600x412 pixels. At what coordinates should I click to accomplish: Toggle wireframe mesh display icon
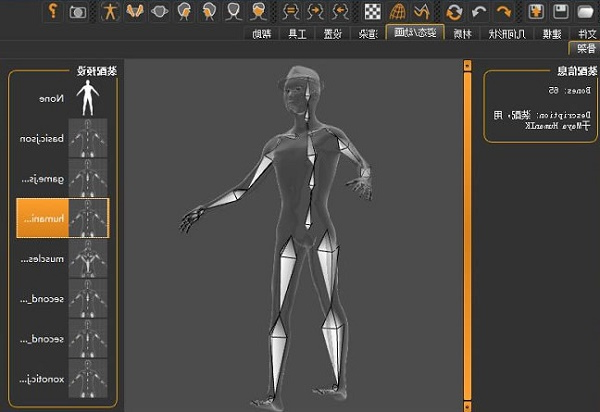point(397,11)
